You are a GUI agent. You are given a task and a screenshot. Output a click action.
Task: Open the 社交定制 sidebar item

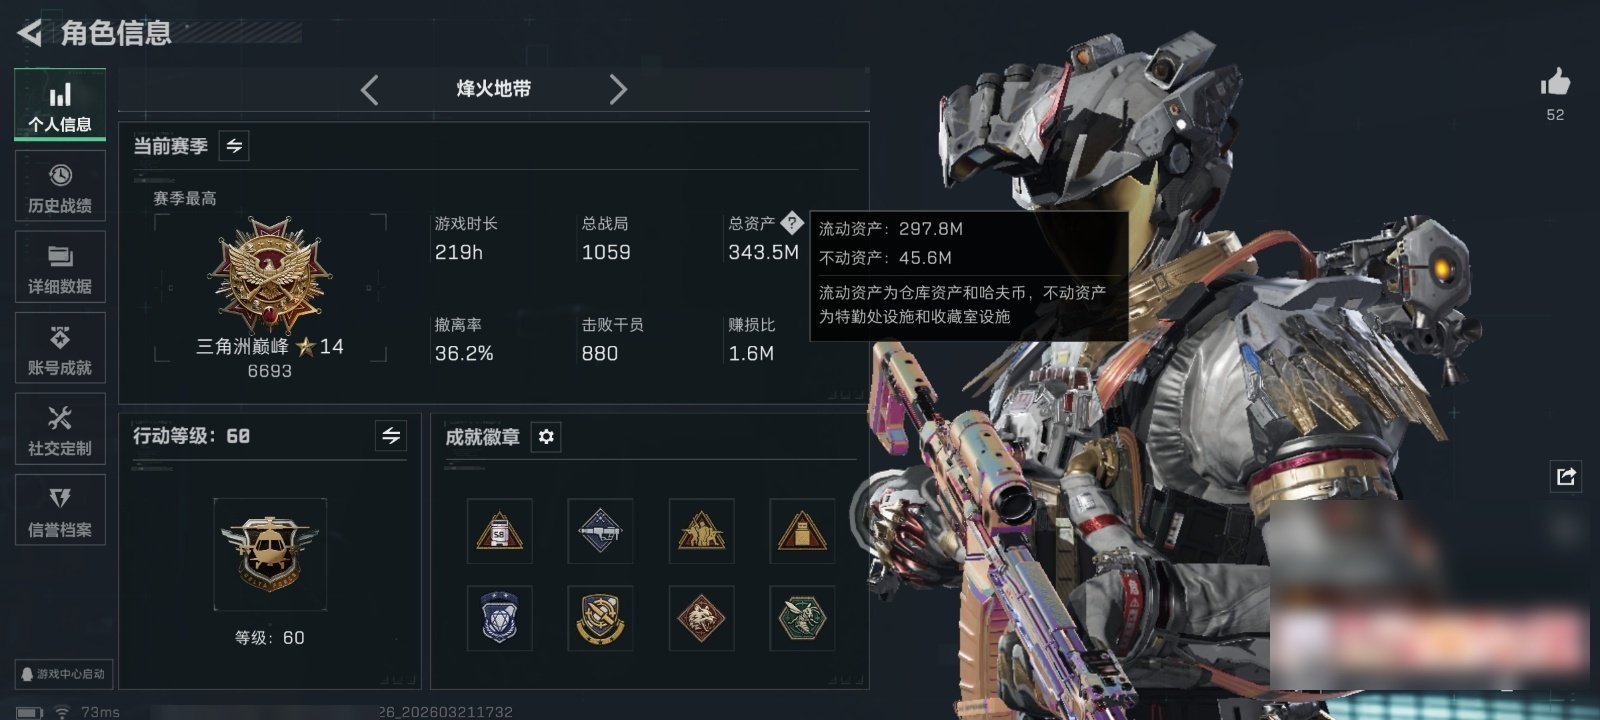[60, 429]
